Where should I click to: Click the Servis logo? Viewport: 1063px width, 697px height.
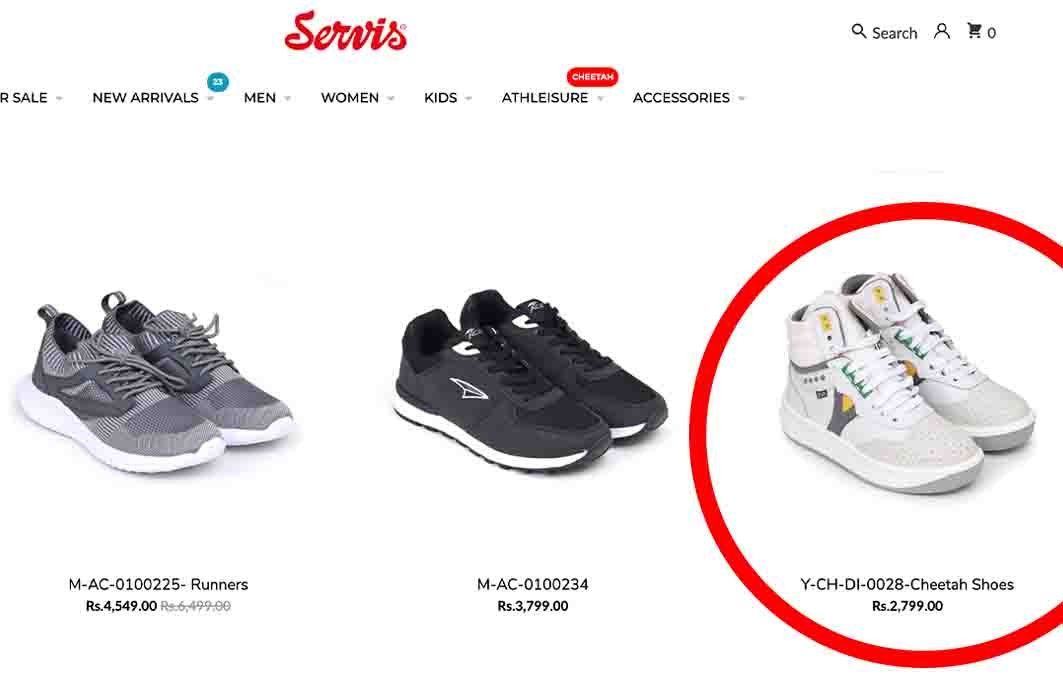pyautogui.click(x=346, y=31)
